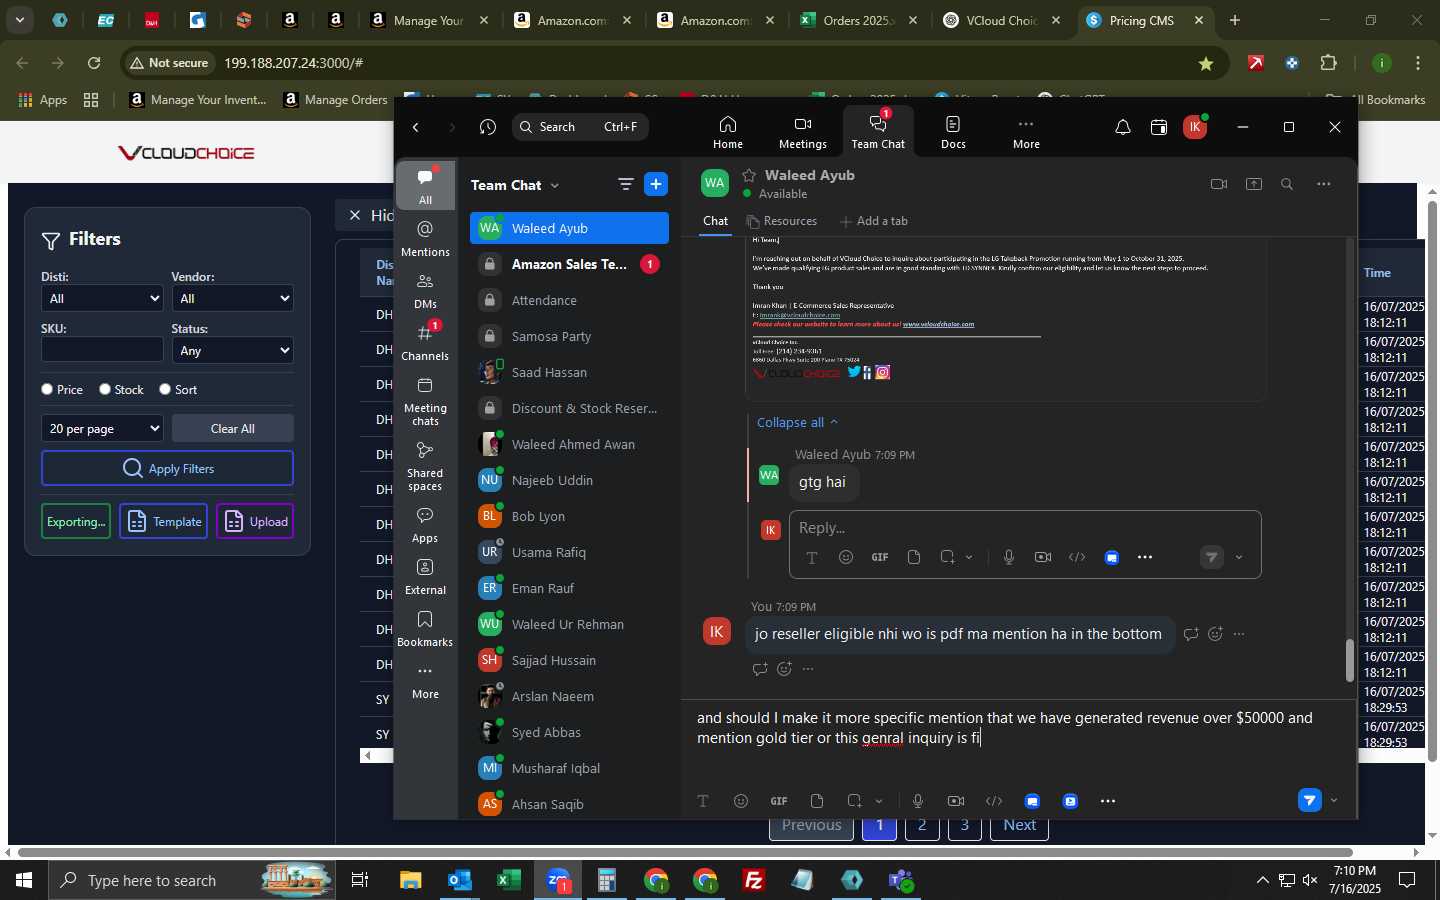Click the chat history clock icon
Image resolution: width=1440 pixels, height=900 pixels.
point(488,127)
